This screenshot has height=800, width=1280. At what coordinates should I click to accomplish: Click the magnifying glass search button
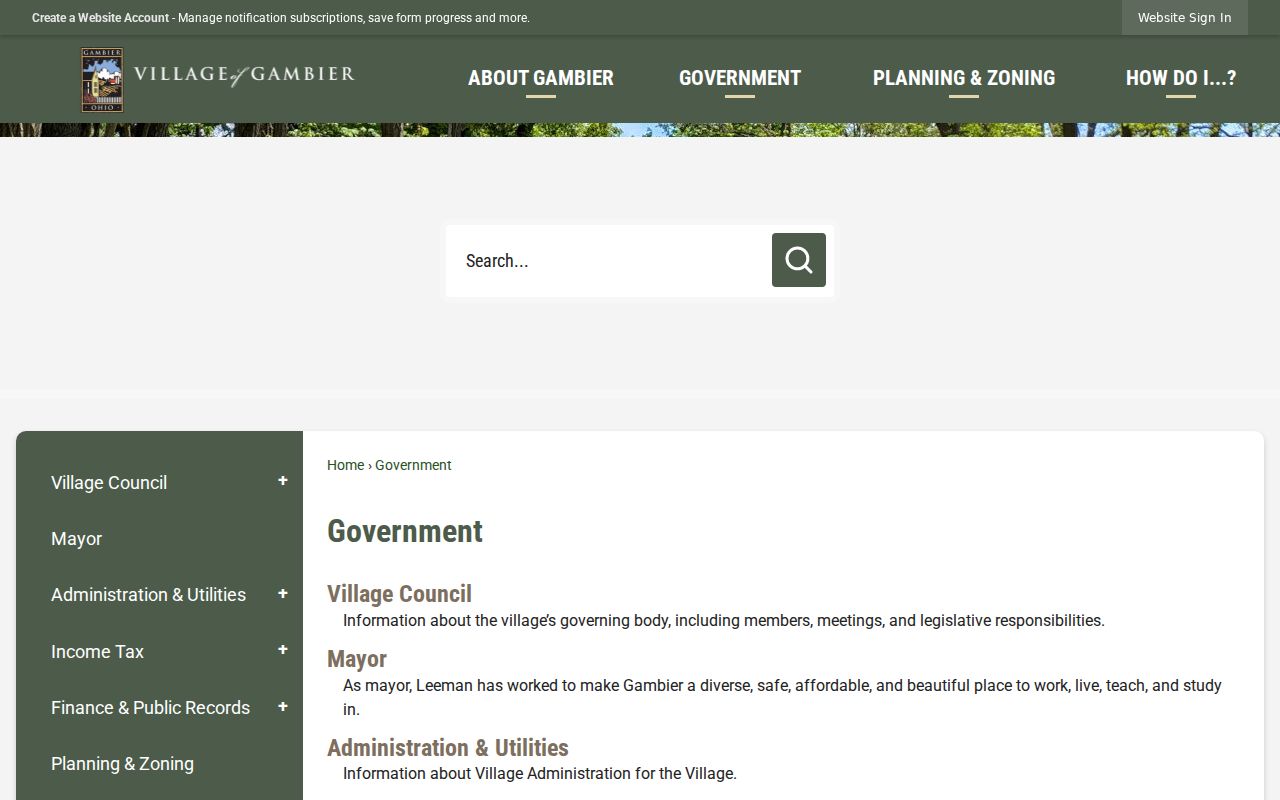799,260
